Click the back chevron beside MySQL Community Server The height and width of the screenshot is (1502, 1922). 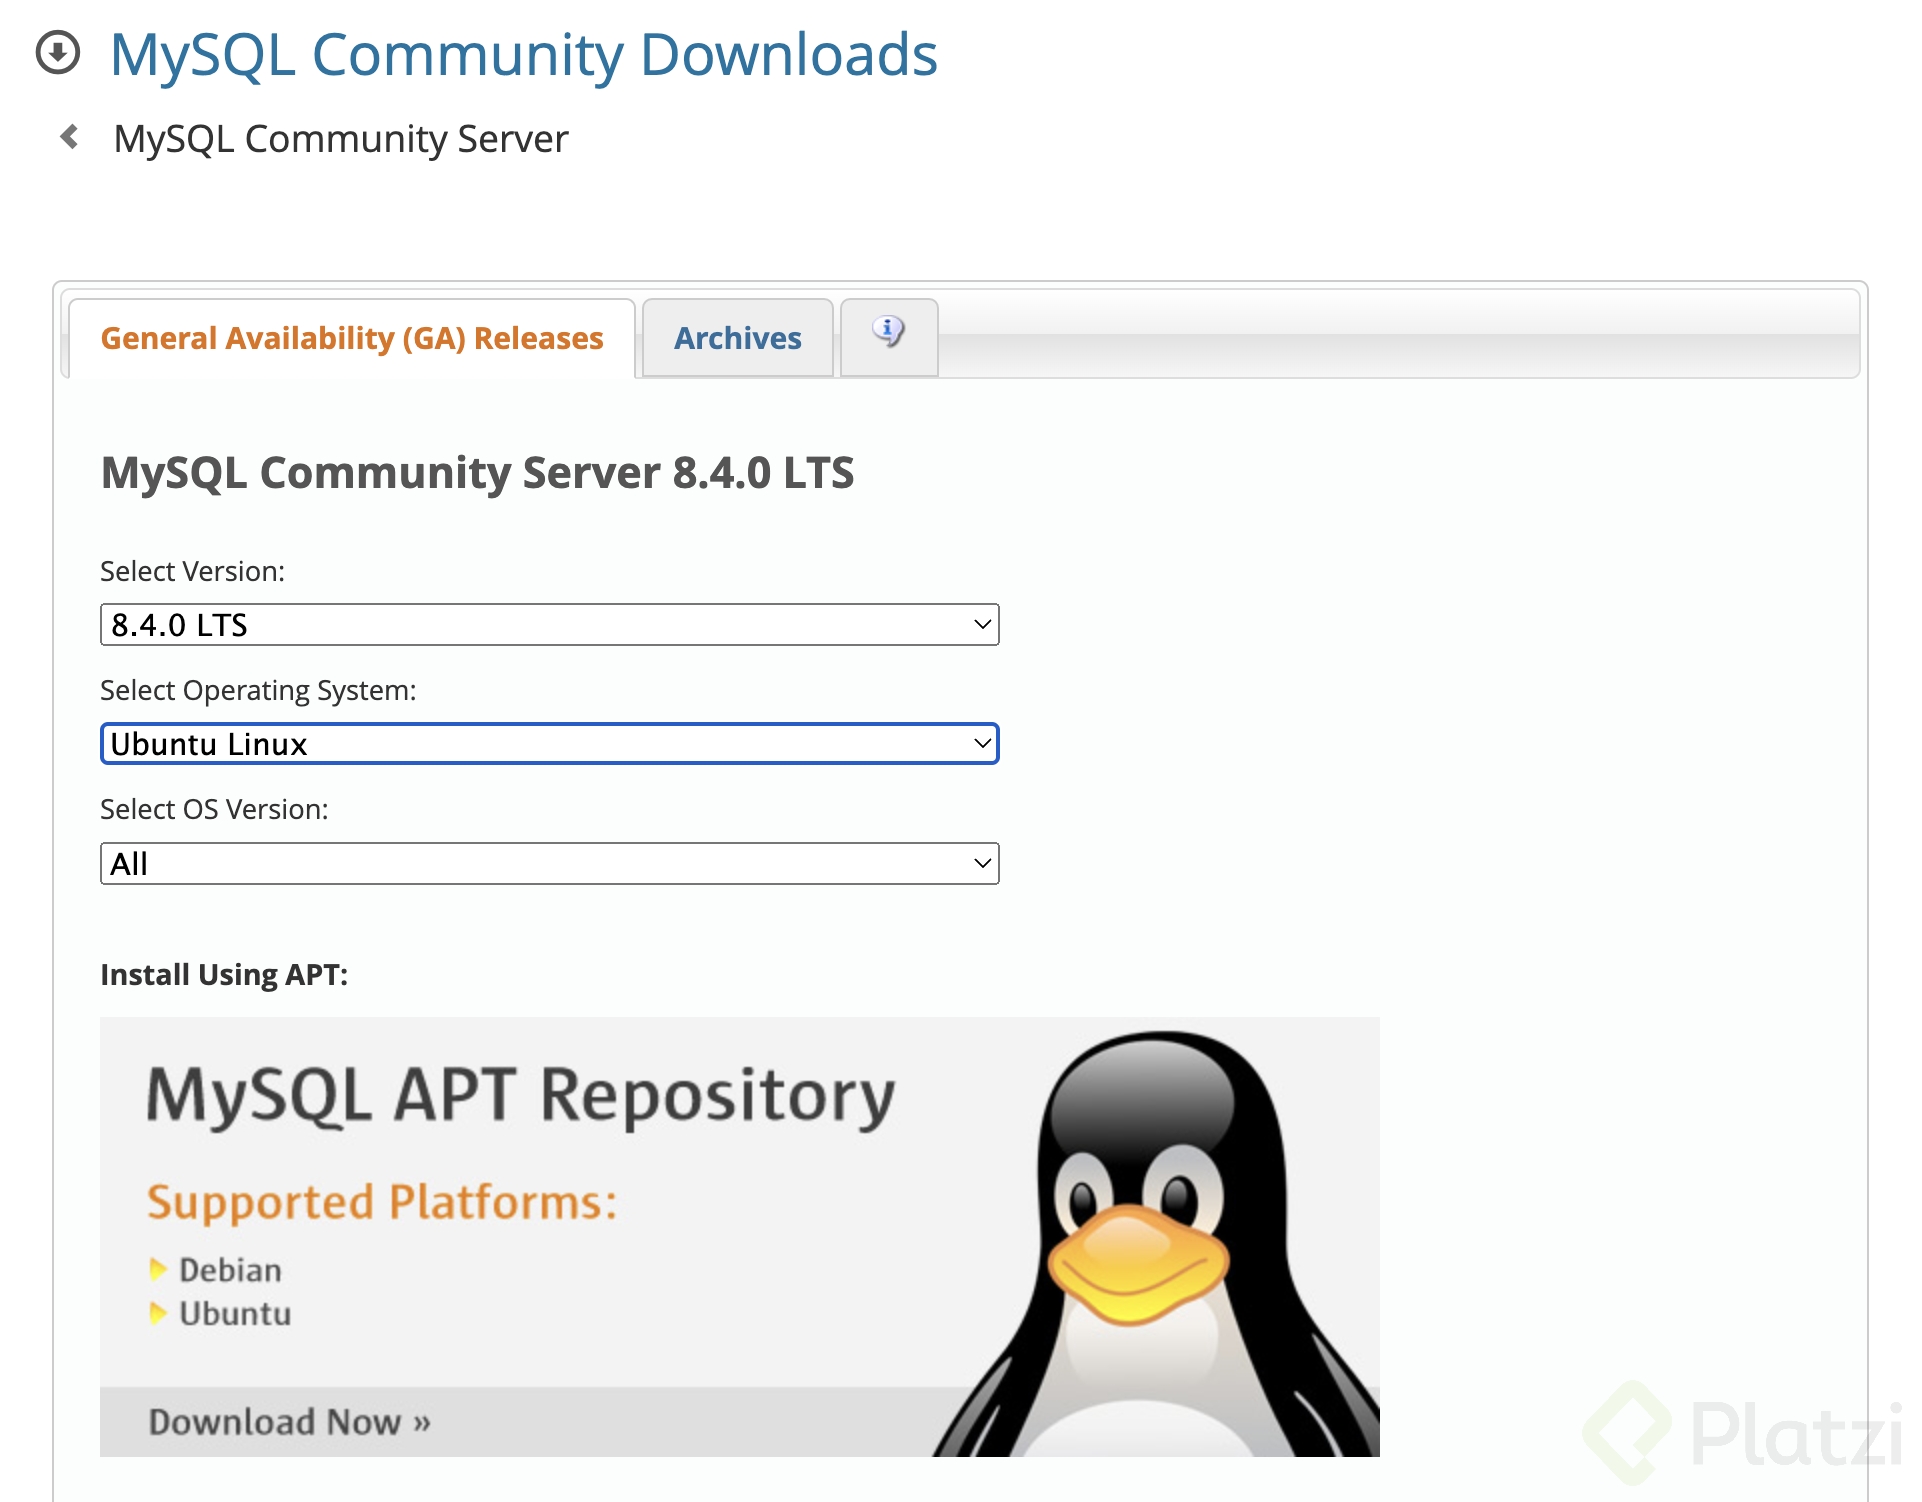pyautogui.click(x=69, y=137)
